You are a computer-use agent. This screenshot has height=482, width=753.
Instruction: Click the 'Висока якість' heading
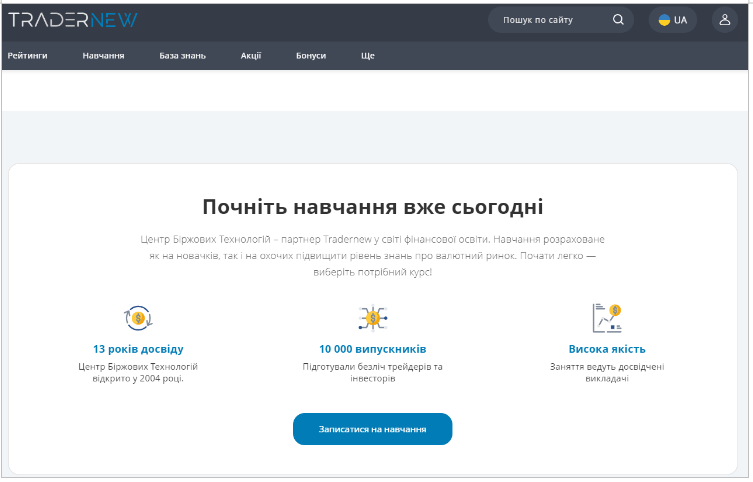[607, 349]
